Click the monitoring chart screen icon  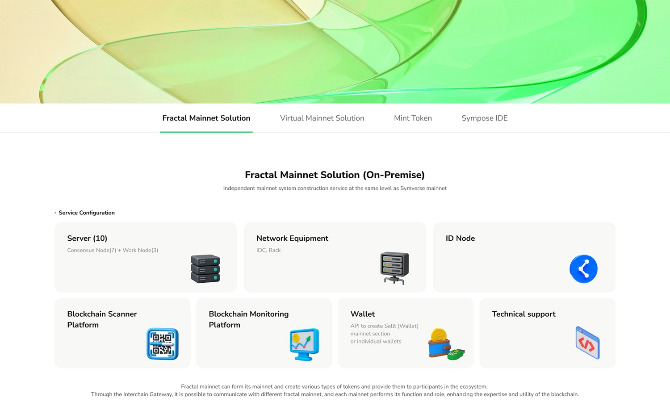pos(304,344)
